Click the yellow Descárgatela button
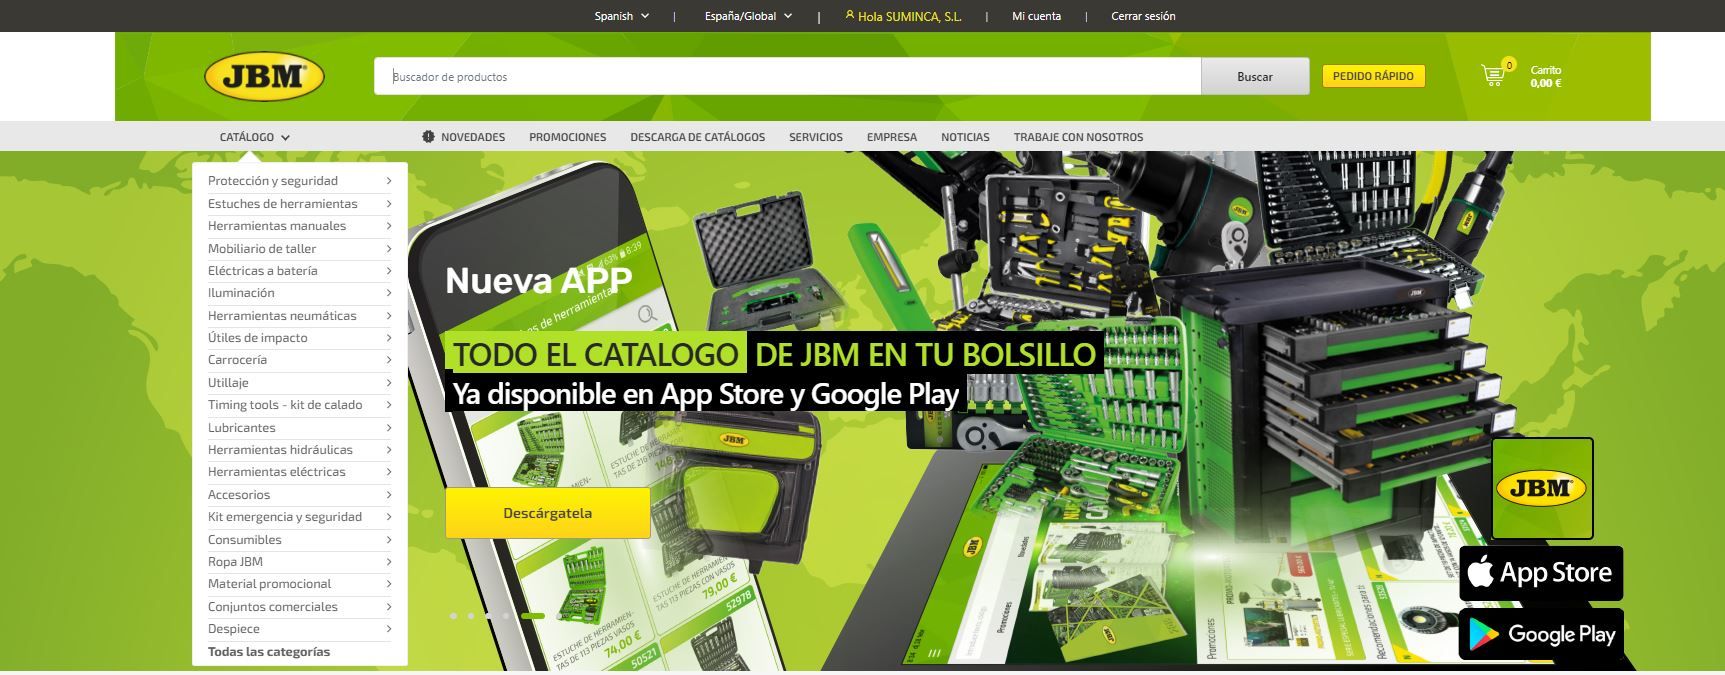Viewport: 1725px width, 675px height. 548,513
